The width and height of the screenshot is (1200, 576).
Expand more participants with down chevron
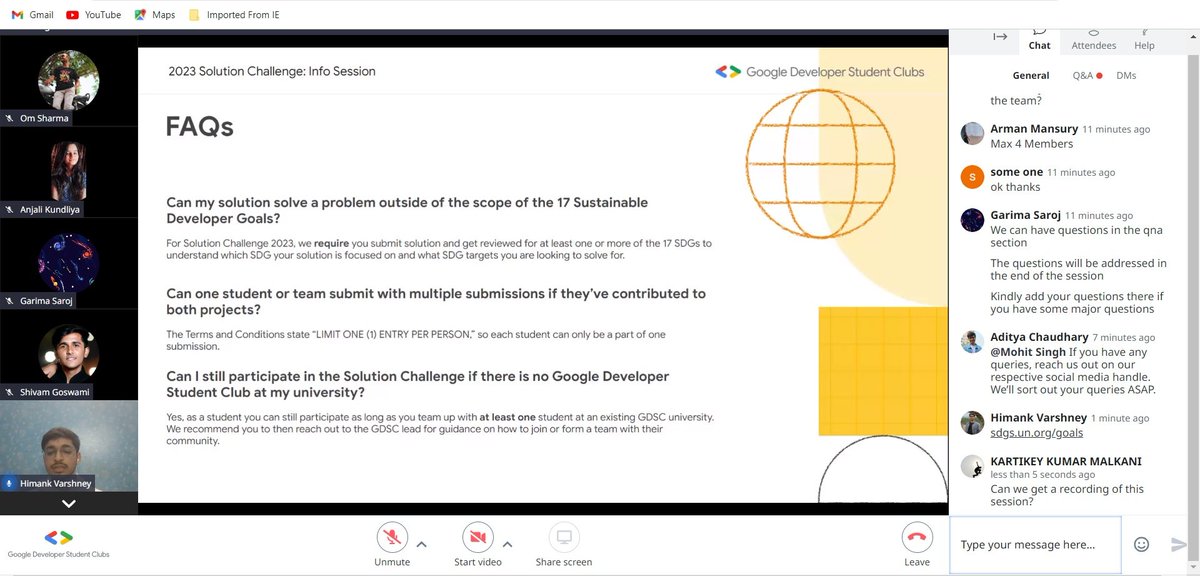coord(68,503)
